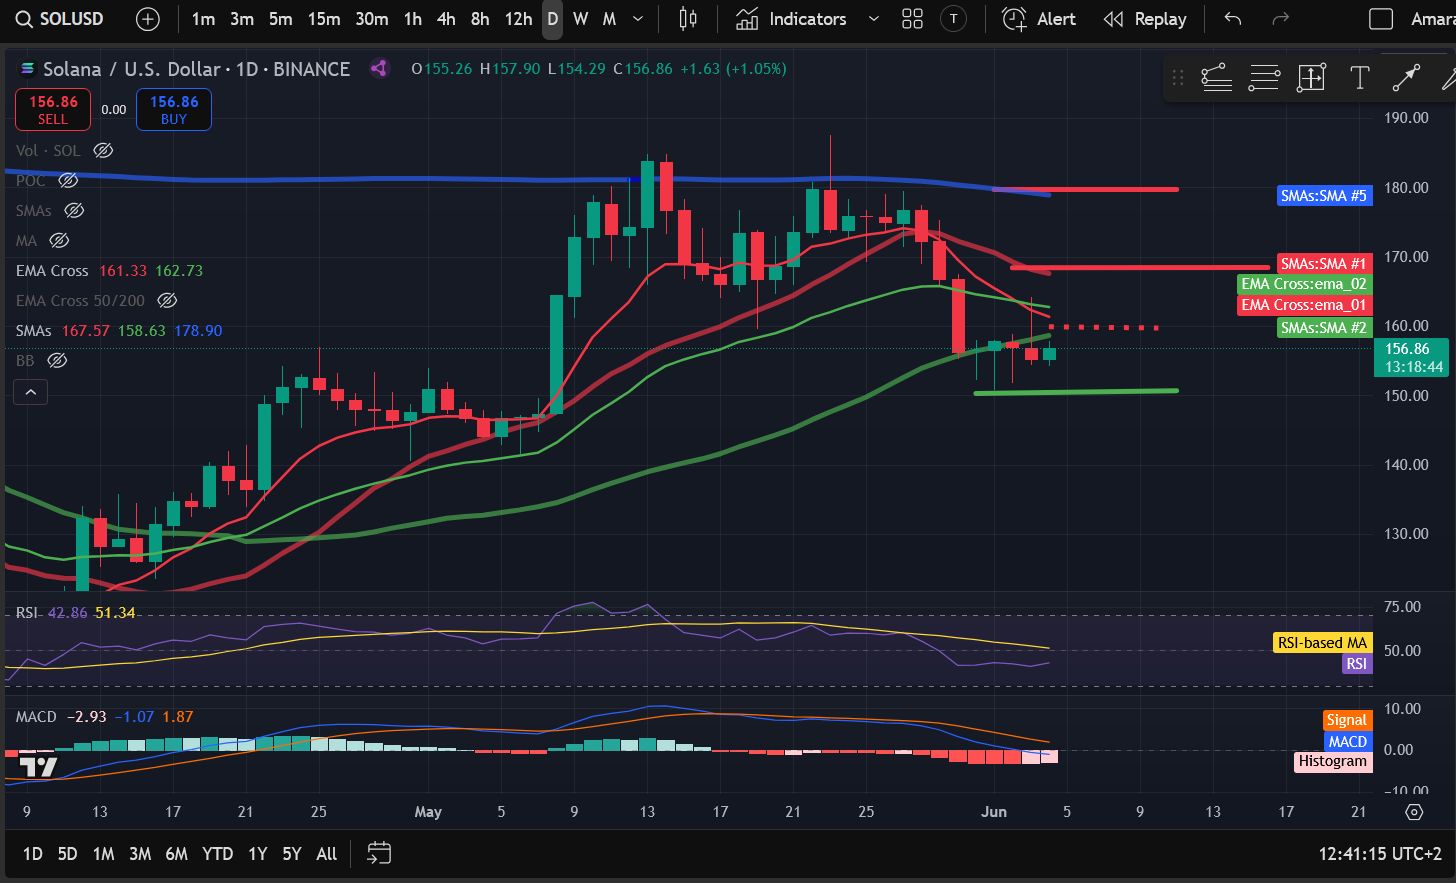Viewport: 1456px width, 883px height.
Task: Open the 12:41:15 UTC+2 timezone menu
Action: pos(1380,853)
